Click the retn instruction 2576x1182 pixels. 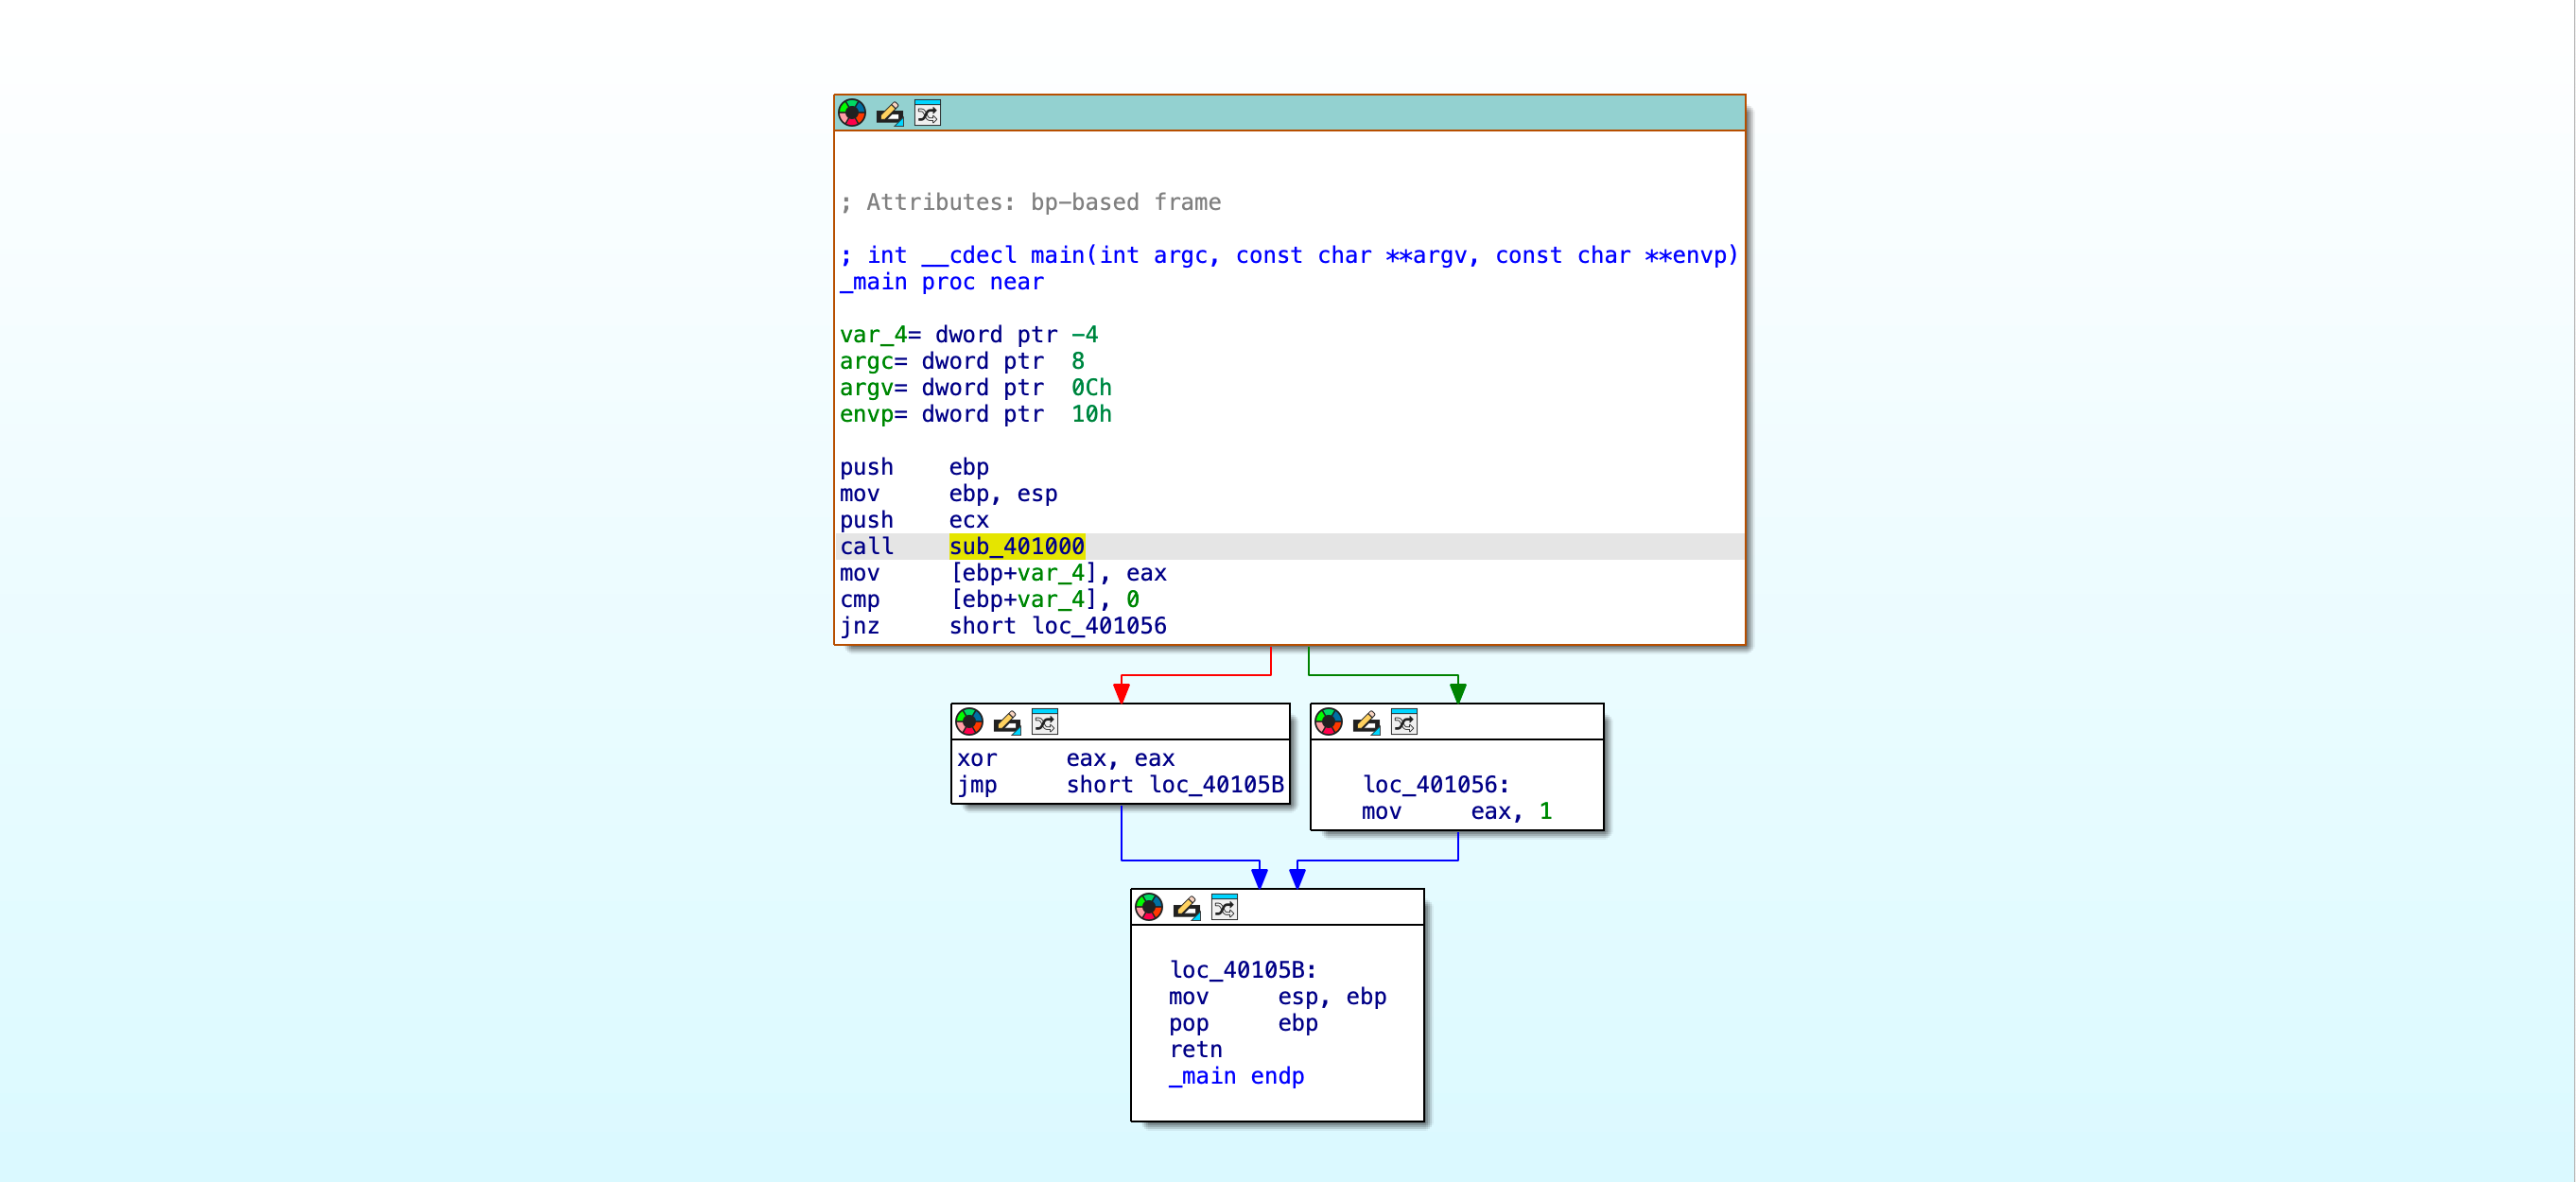click(1195, 1050)
